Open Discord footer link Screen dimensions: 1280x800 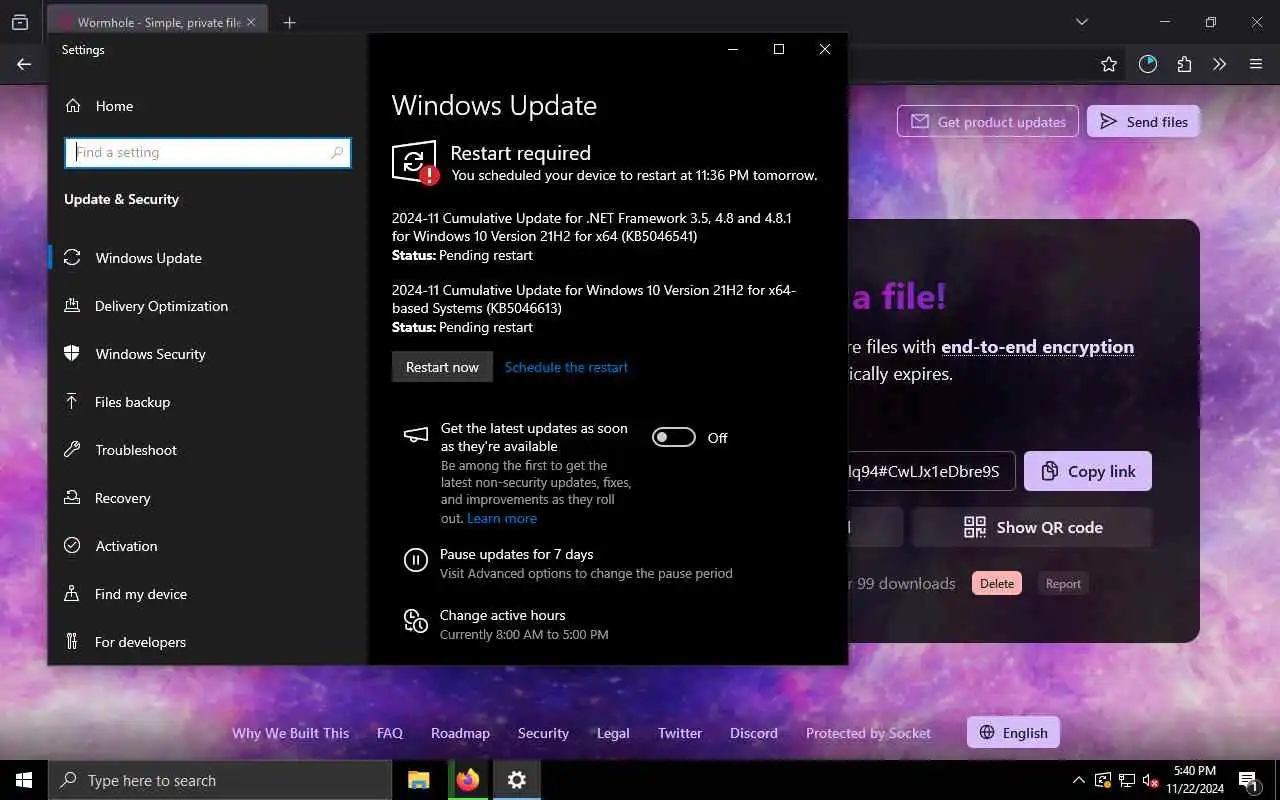click(x=754, y=733)
